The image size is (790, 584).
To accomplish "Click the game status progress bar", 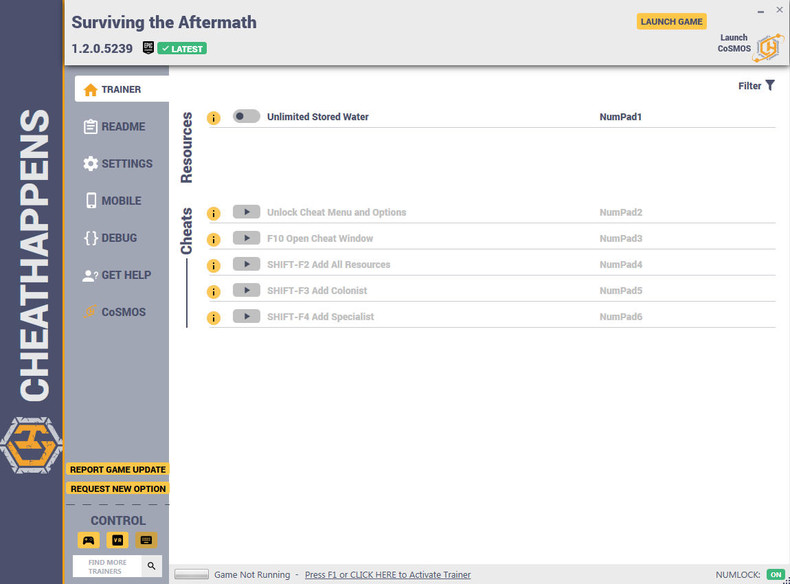I will coord(191,574).
